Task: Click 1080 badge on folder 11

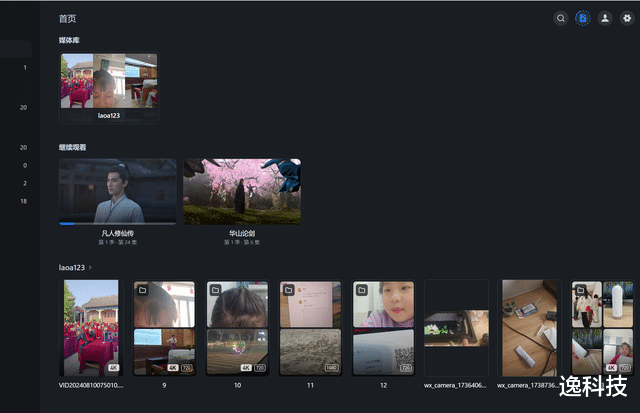Action: coord(331,368)
